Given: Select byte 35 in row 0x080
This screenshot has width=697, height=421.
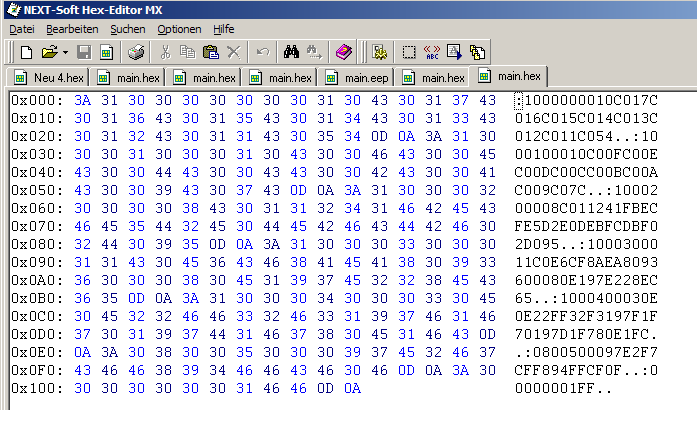Looking at the screenshot, I should [x=190, y=244].
